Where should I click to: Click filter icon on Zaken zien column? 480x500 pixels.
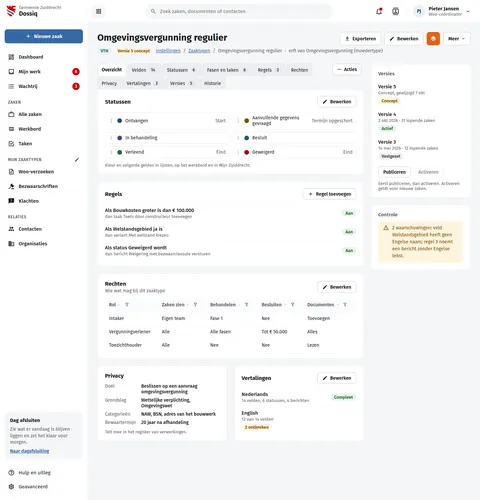click(x=195, y=305)
